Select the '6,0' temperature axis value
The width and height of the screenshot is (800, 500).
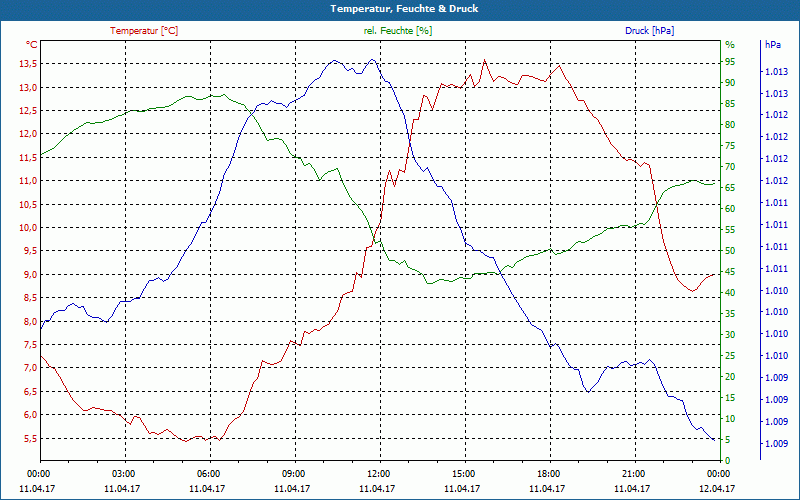click(x=30, y=415)
